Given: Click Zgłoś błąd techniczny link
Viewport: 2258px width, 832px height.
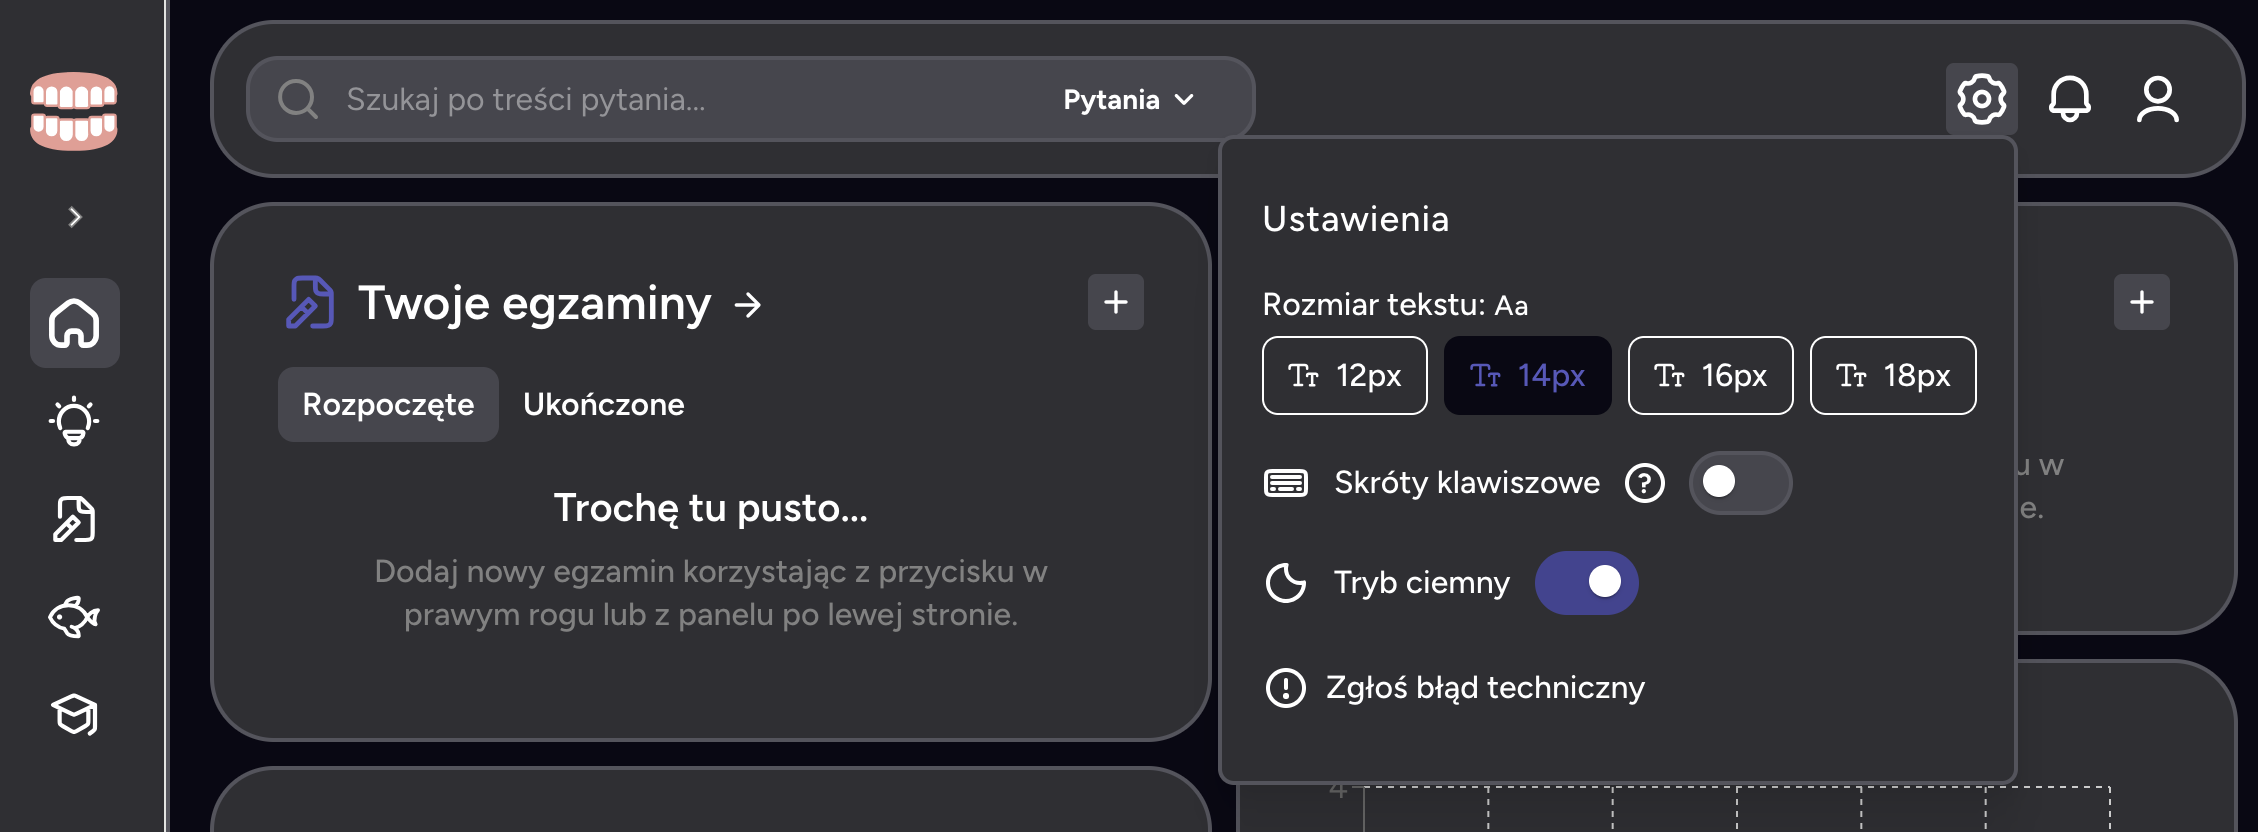Looking at the screenshot, I should pos(1484,688).
